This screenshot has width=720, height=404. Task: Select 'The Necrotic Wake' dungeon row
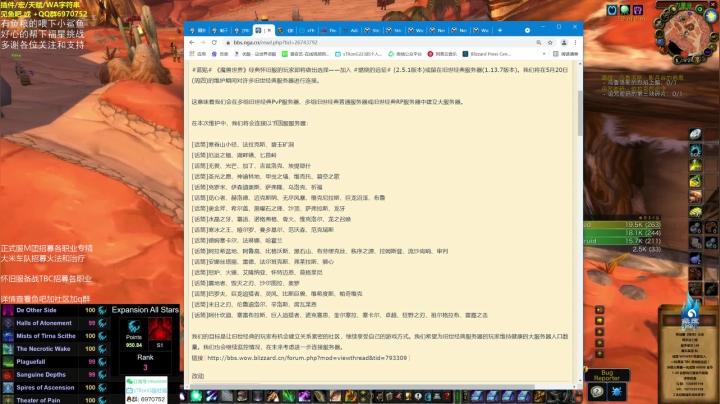click(55, 349)
